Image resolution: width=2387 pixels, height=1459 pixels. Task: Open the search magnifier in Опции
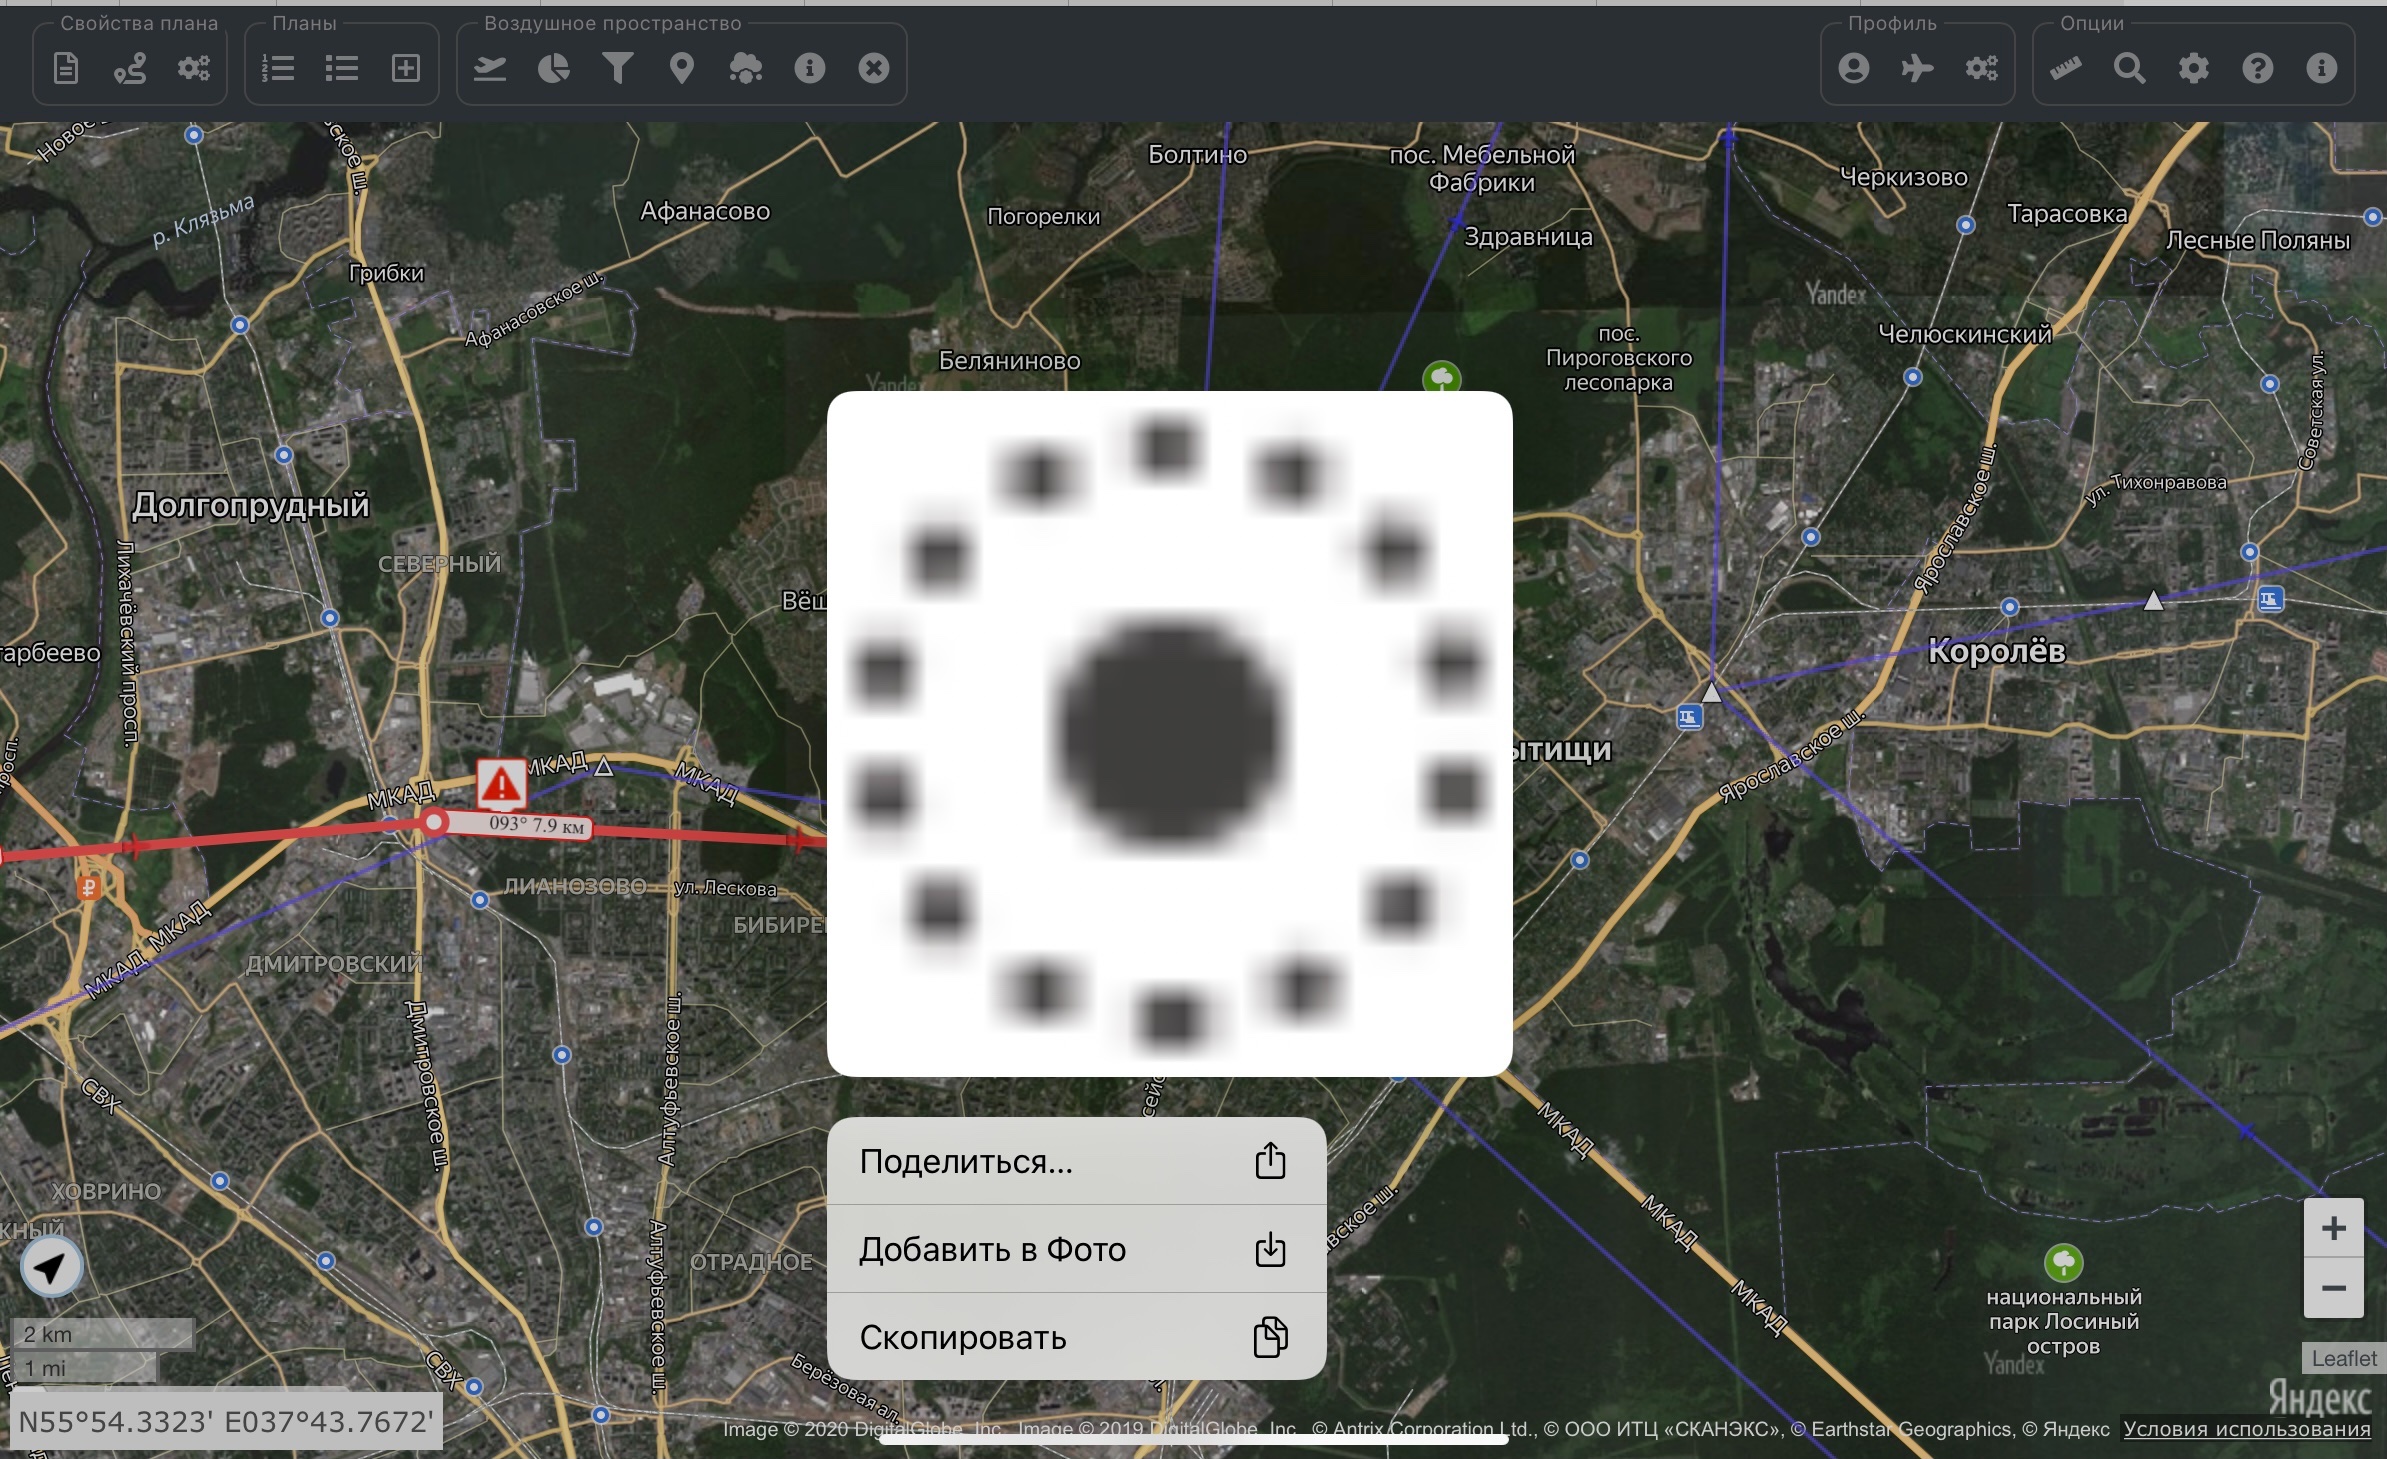pos(2130,68)
